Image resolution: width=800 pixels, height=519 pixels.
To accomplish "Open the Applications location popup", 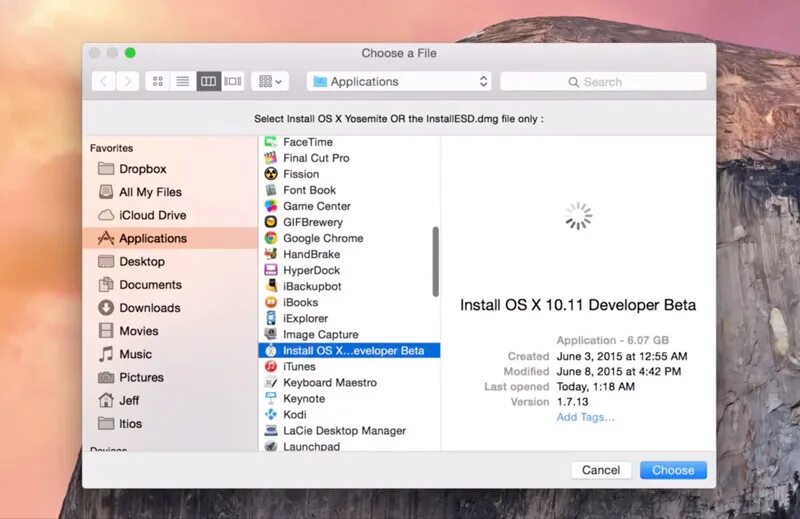I will point(399,82).
